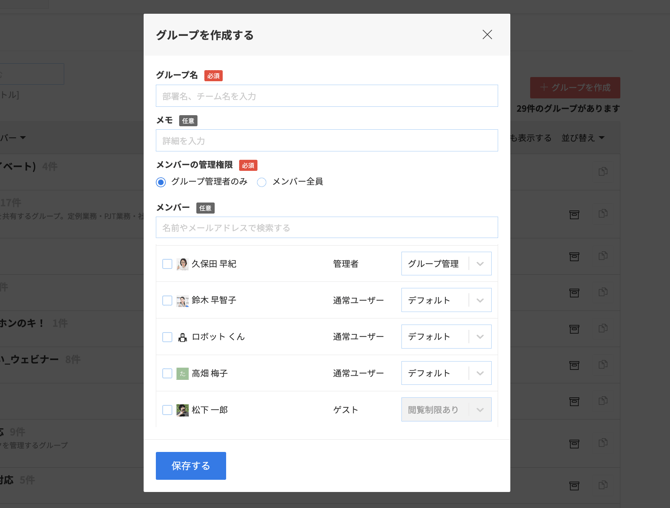The height and width of the screenshot is (508, 670).
Task: Click the avatar photo of 鈴木 早智子
Action: point(182,300)
